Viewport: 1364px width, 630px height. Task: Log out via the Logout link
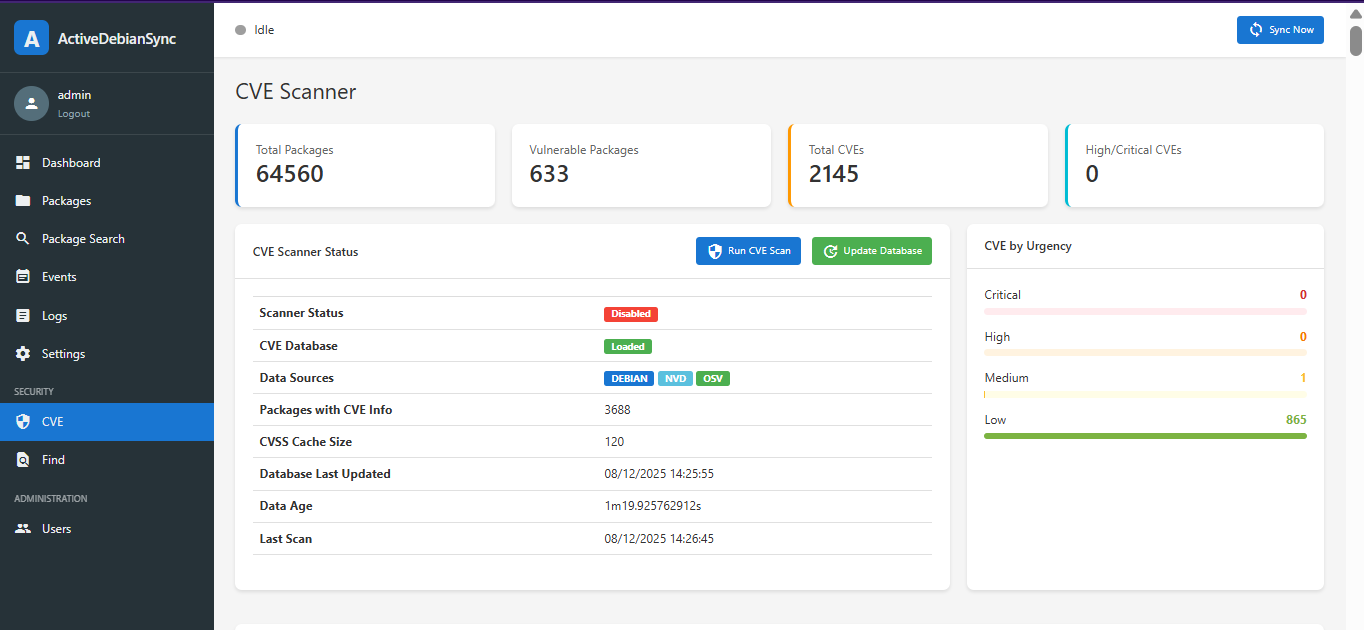tap(74, 114)
